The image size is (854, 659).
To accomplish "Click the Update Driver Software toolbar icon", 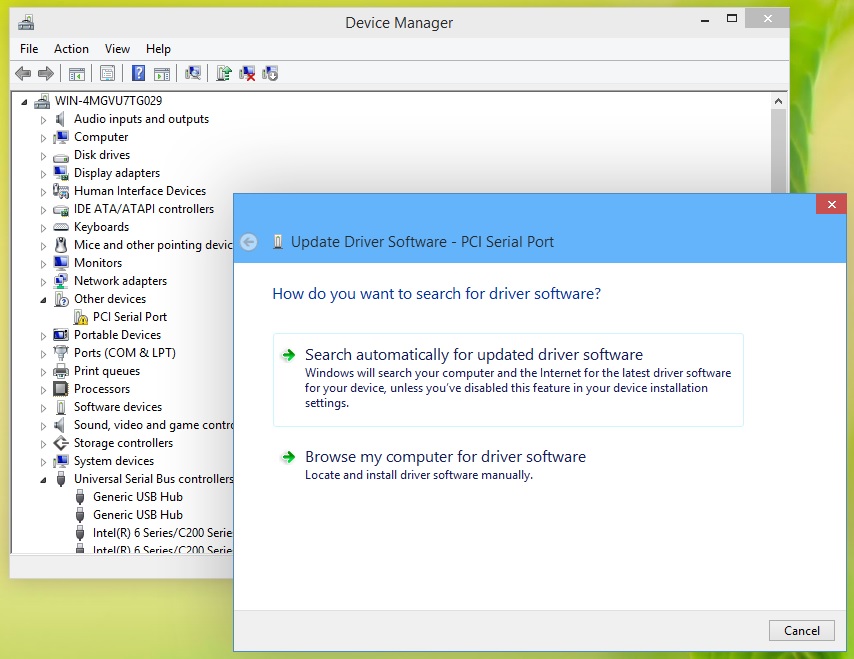I will point(224,73).
